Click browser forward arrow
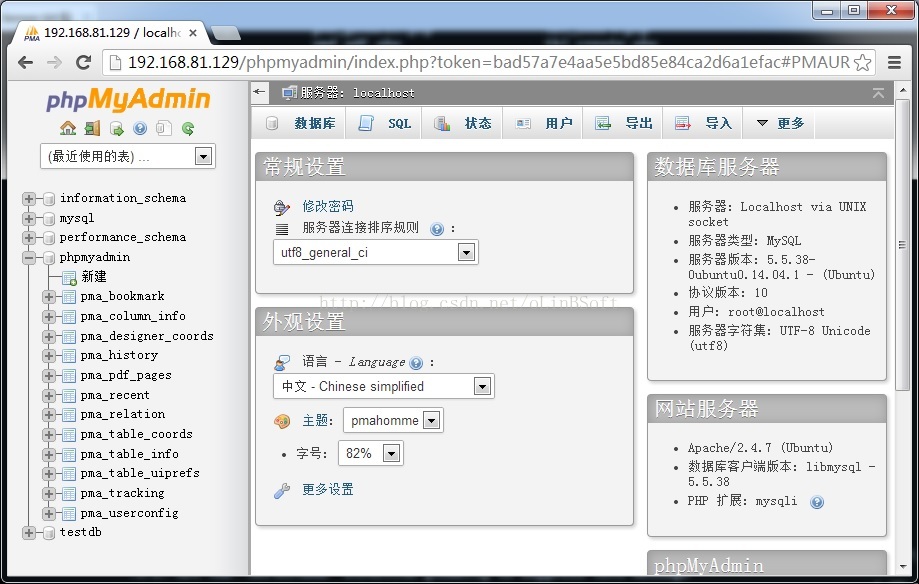This screenshot has width=919, height=584. pos(55,62)
